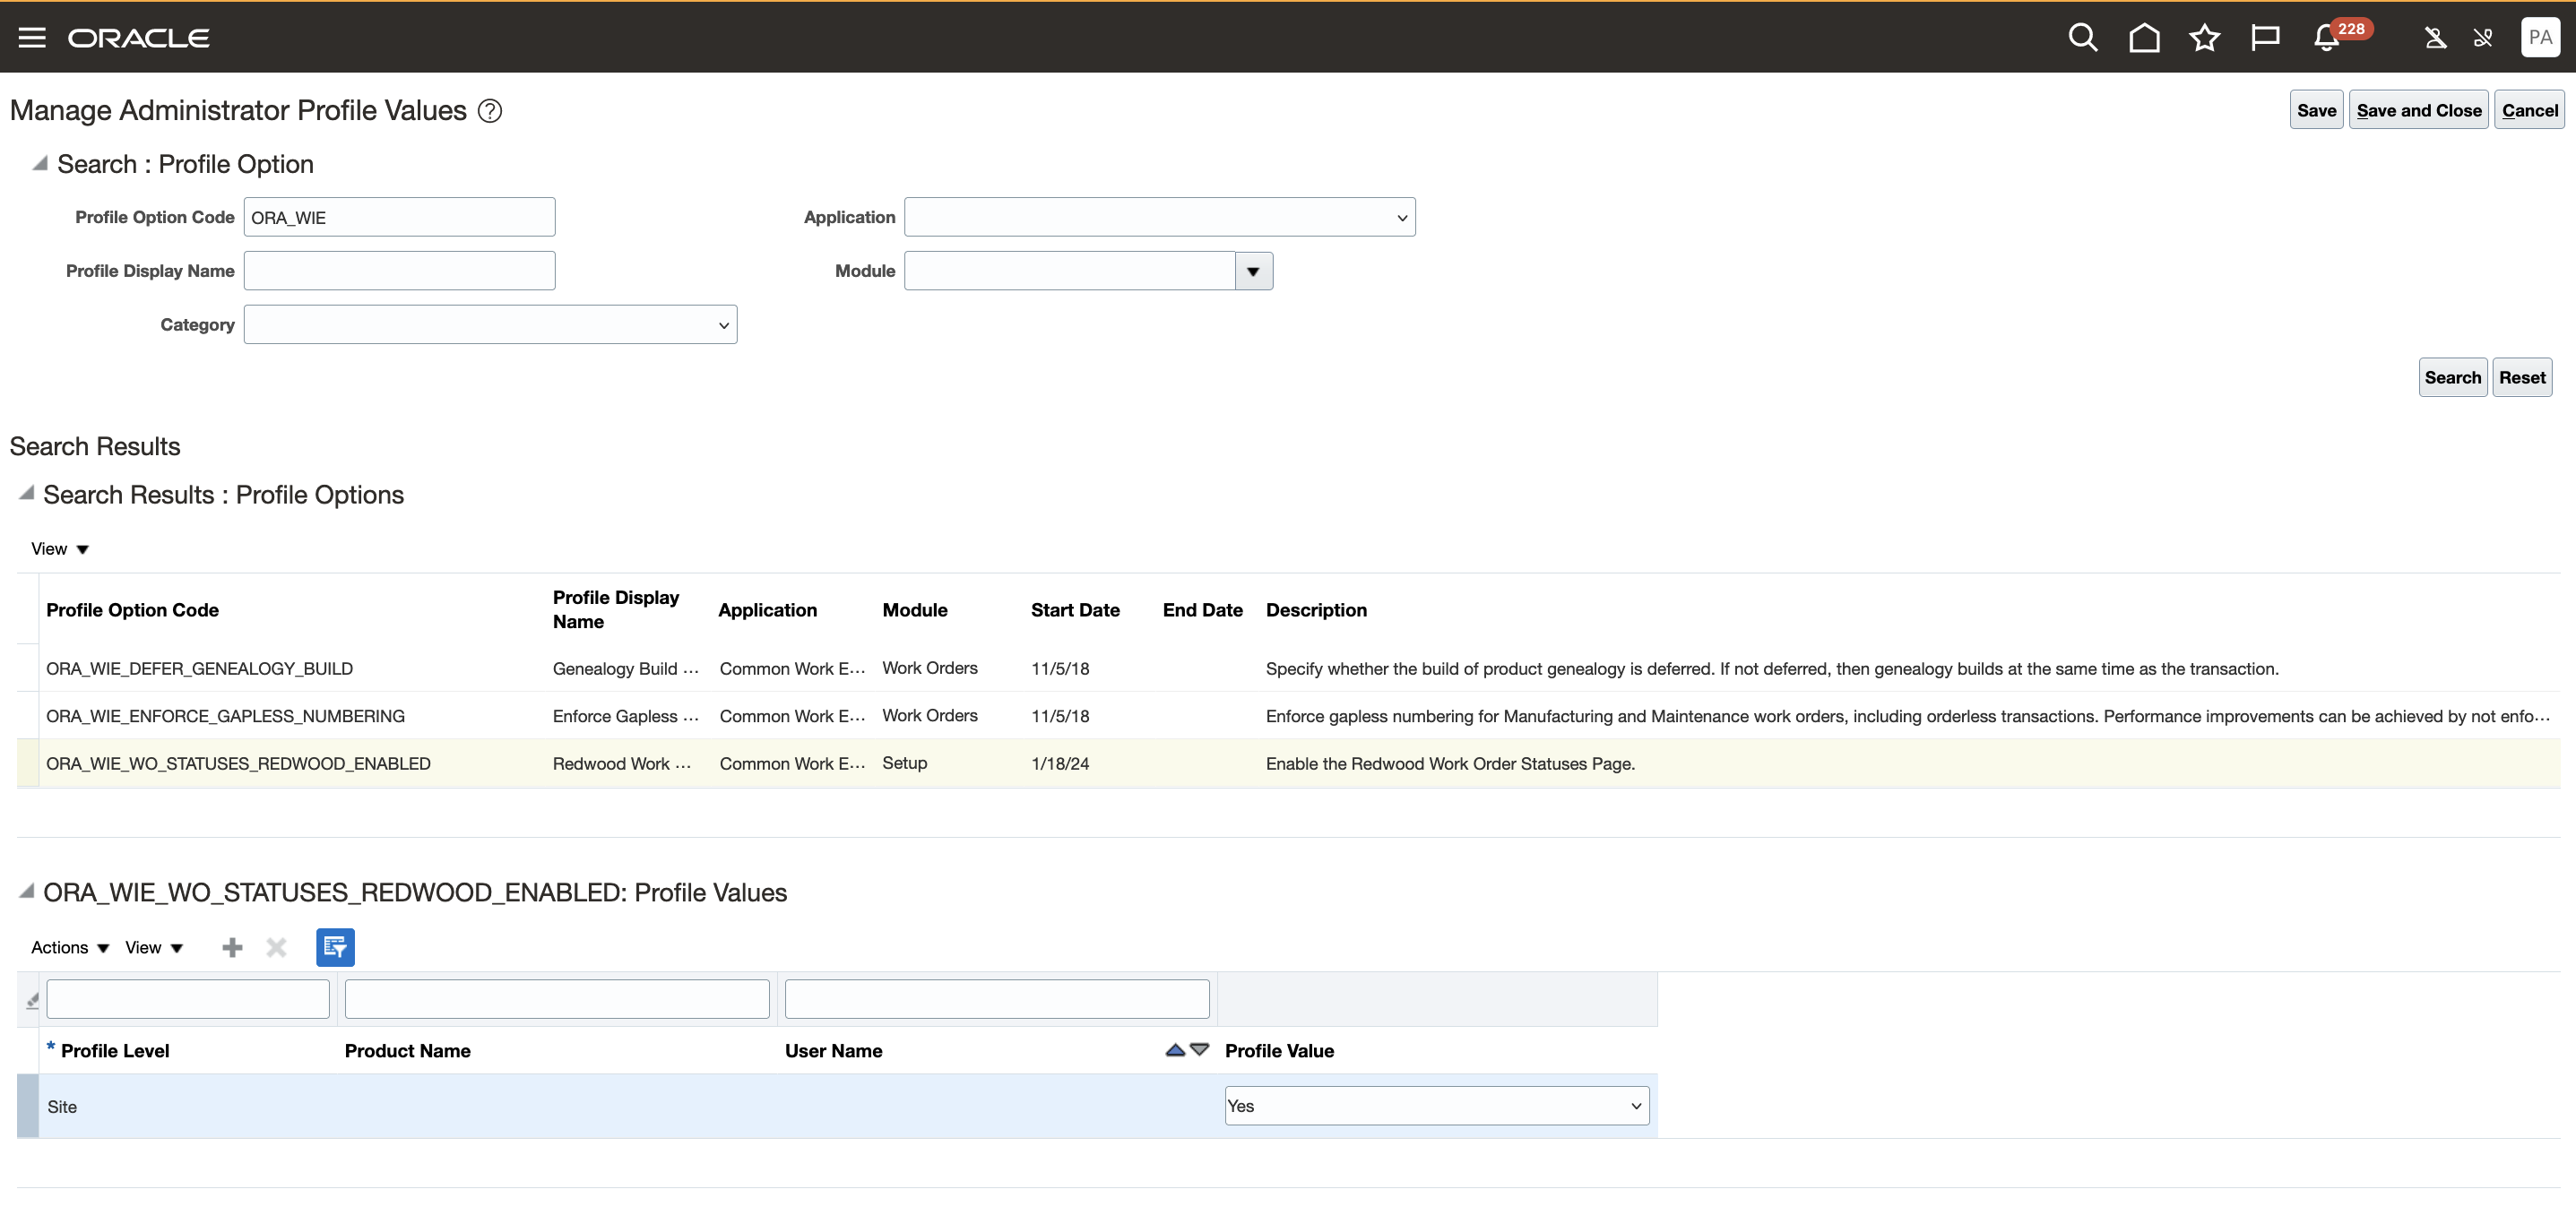Open Module dropdown arrow
This screenshot has height=1224, width=2576.
[1253, 271]
